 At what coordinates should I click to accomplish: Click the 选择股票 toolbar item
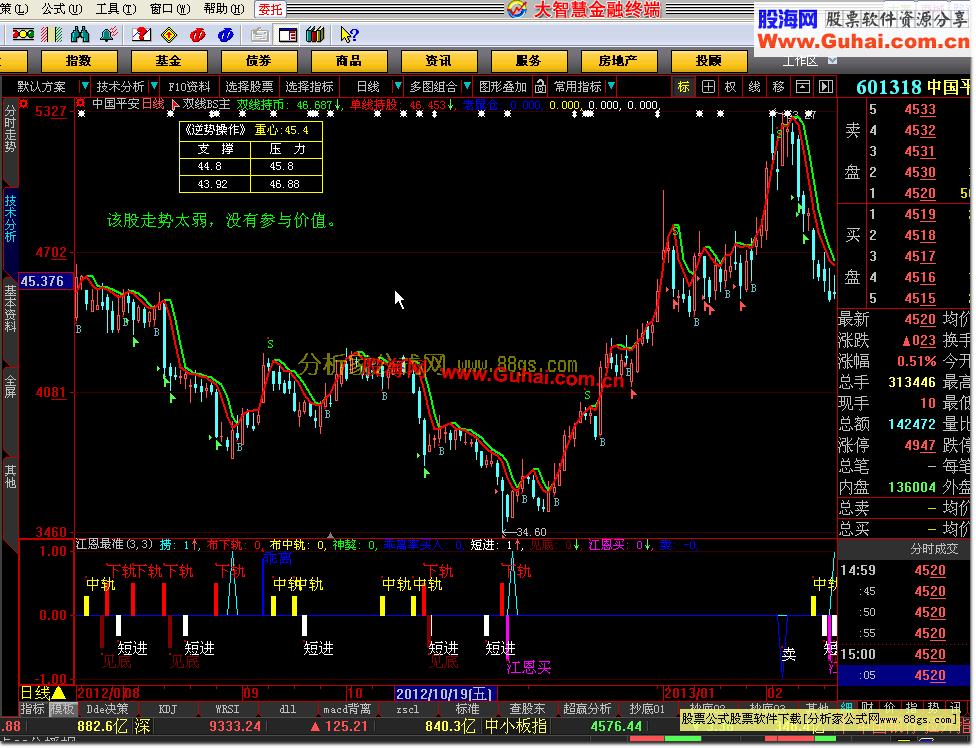(x=249, y=86)
